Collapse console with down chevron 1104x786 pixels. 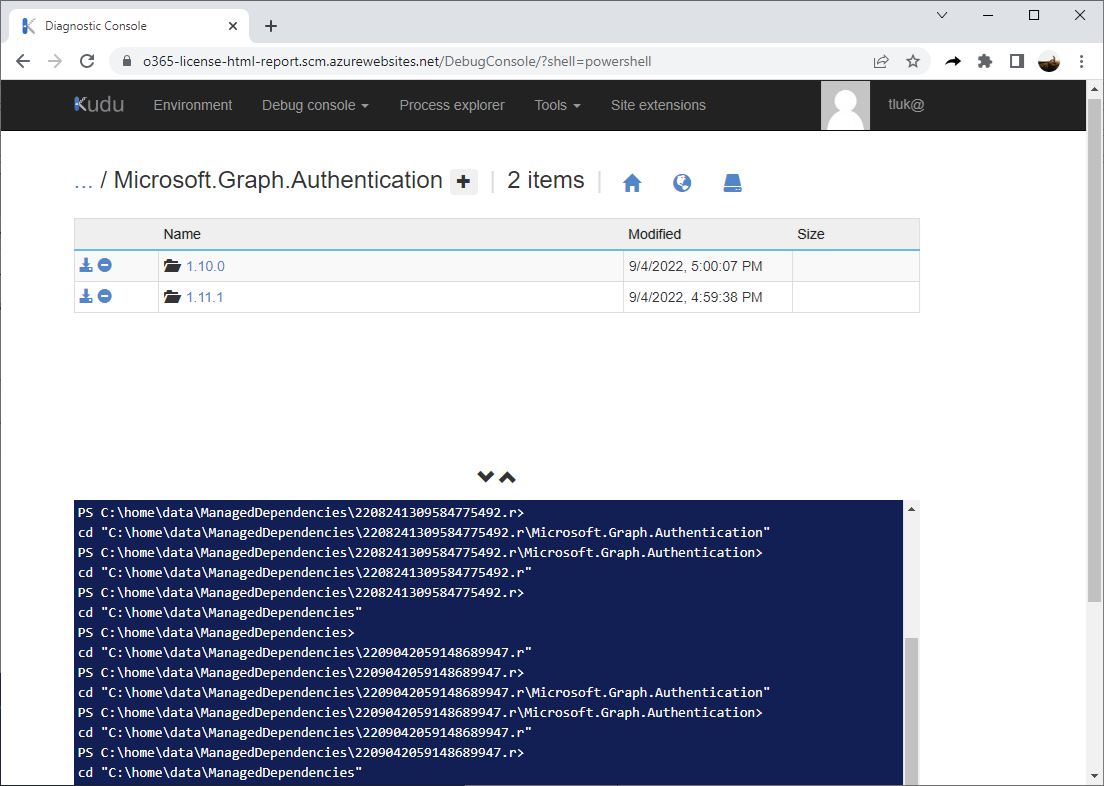[485, 477]
